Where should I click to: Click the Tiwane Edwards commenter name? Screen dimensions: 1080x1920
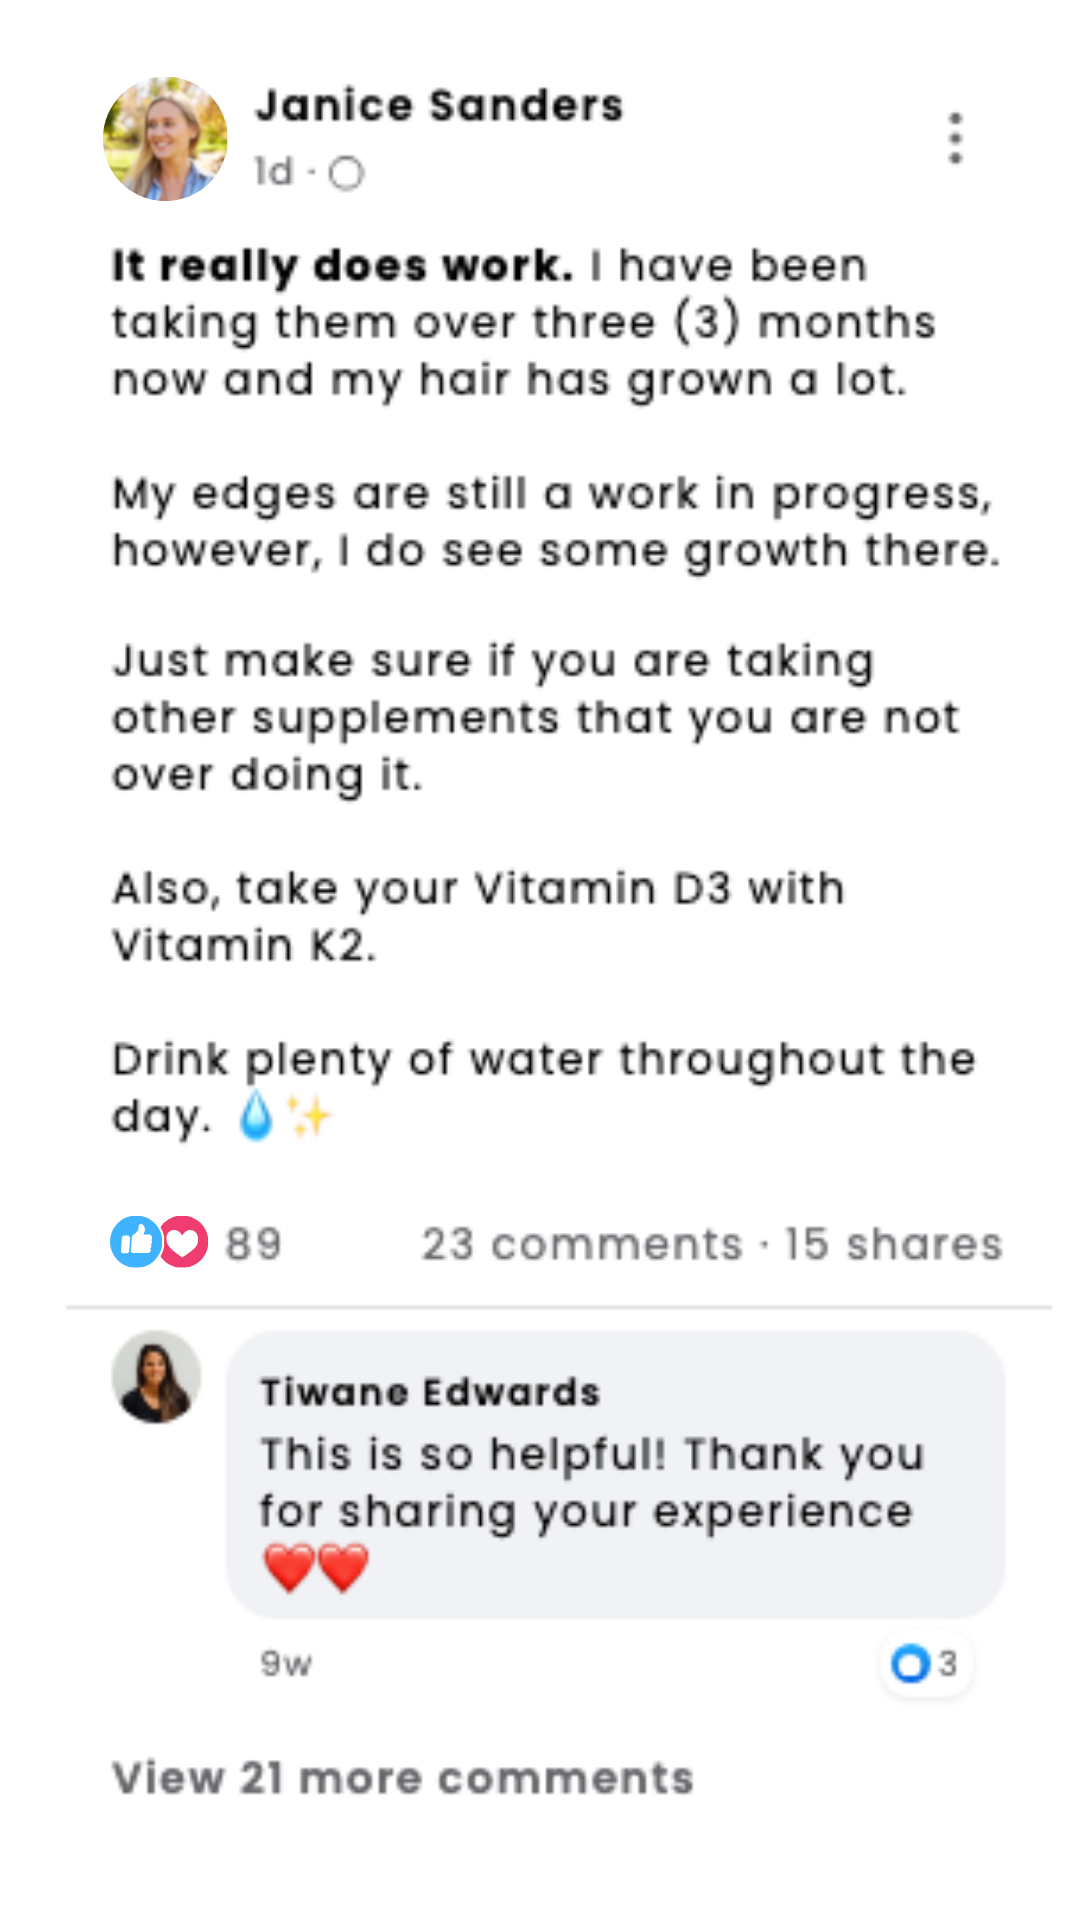[x=430, y=1392]
